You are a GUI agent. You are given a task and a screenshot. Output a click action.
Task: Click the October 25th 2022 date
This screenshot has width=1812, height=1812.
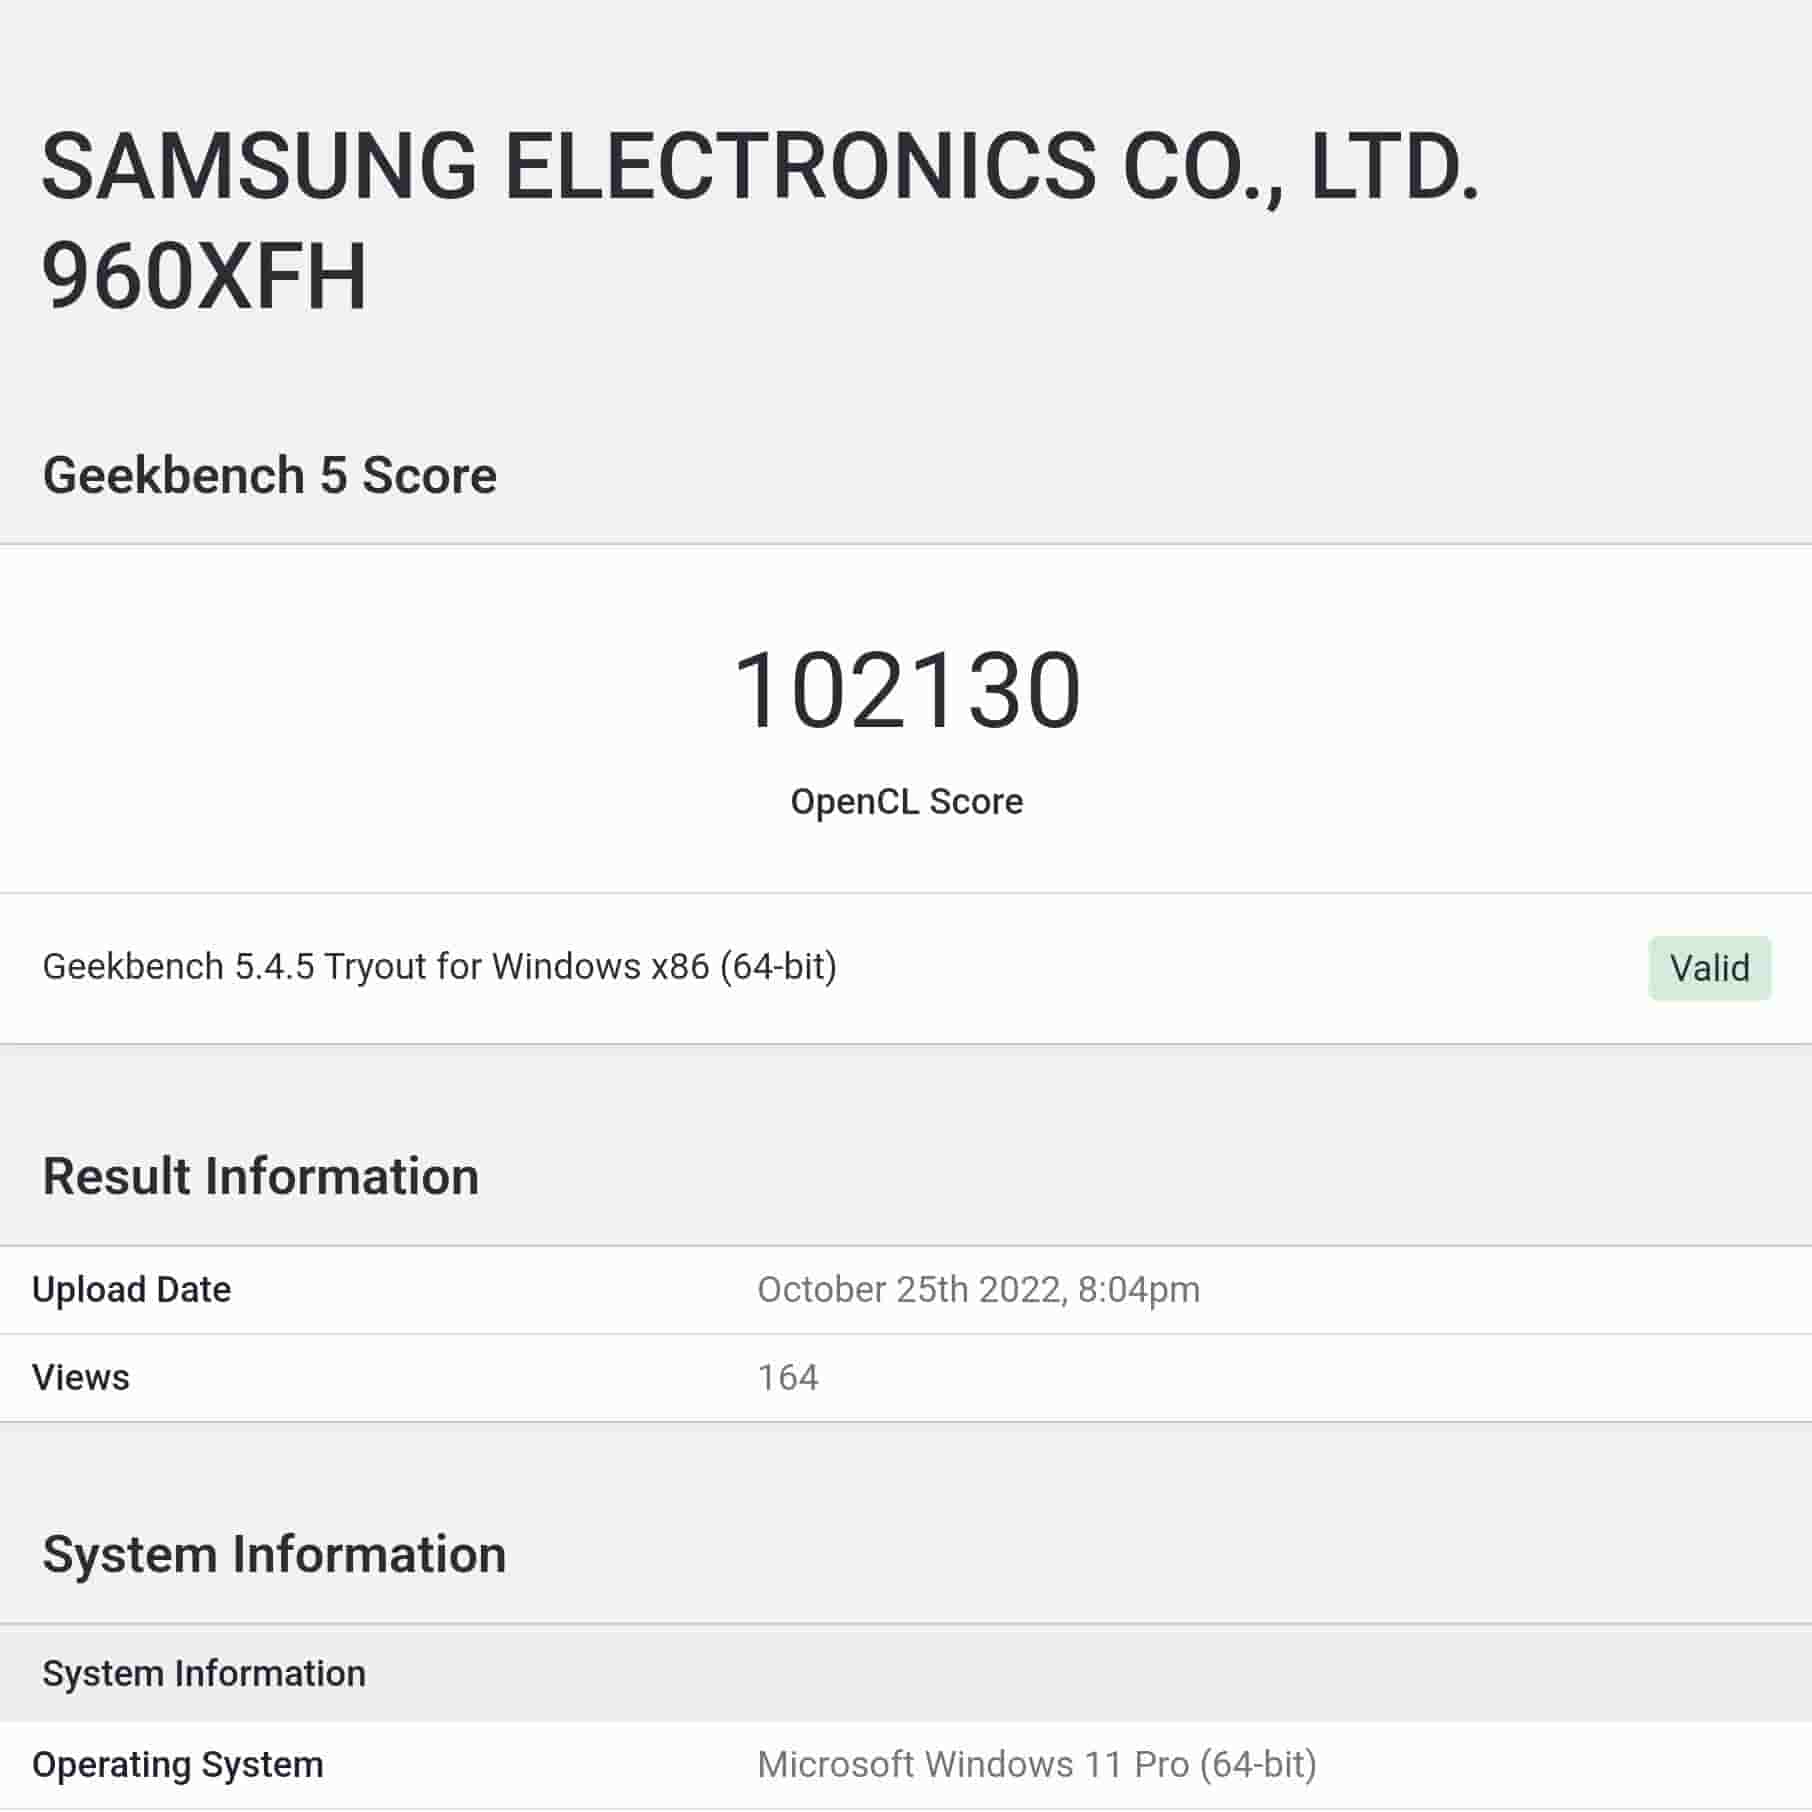click(910, 1290)
